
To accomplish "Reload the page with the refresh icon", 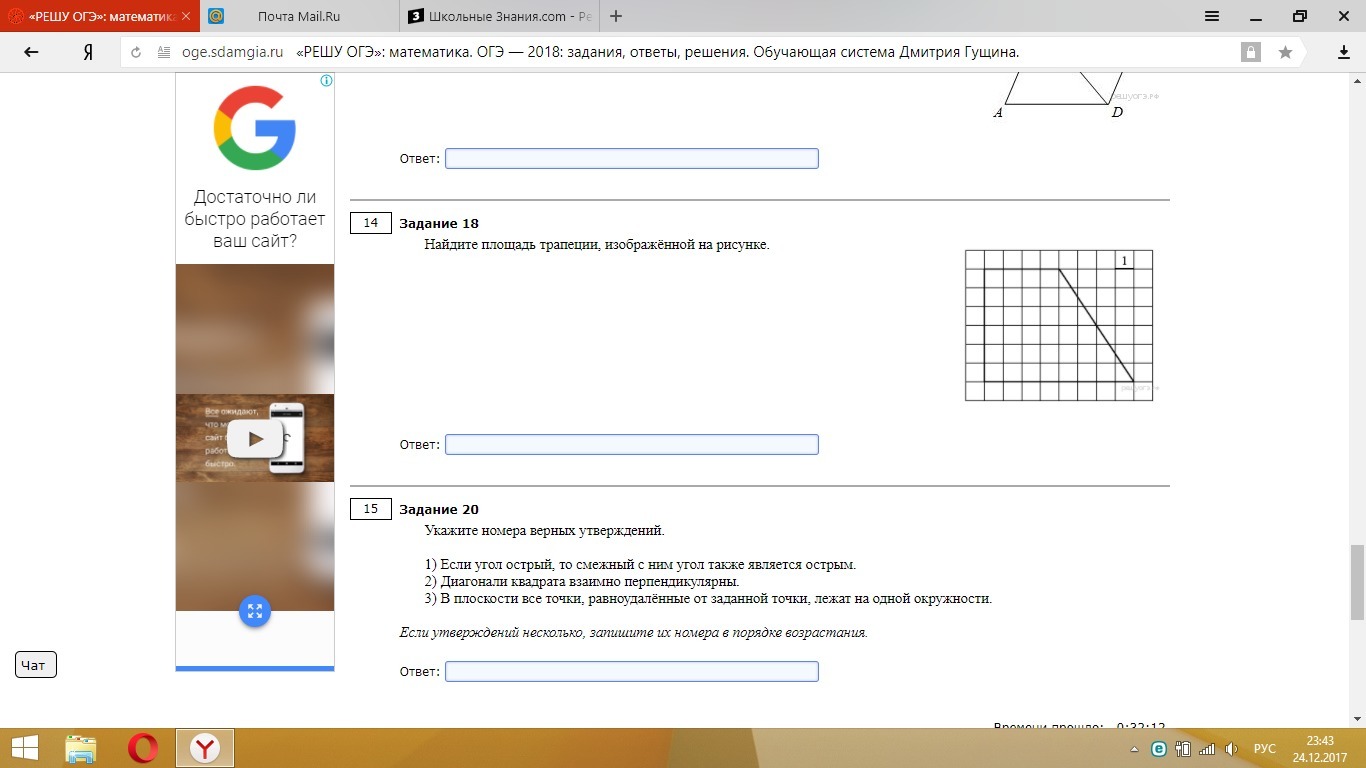I will point(136,53).
